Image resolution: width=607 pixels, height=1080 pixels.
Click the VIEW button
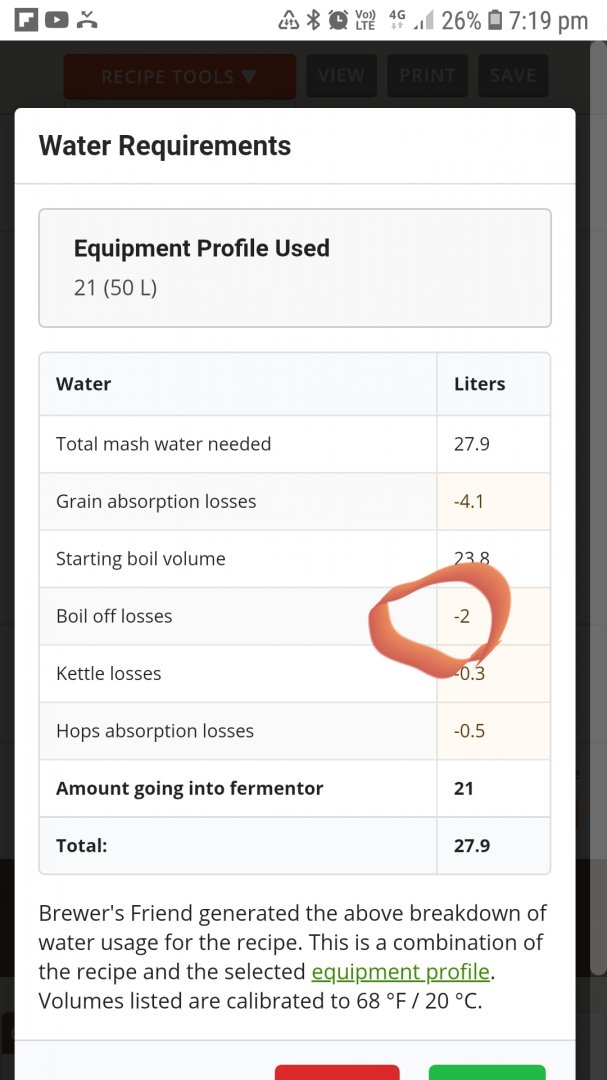[342, 75]
